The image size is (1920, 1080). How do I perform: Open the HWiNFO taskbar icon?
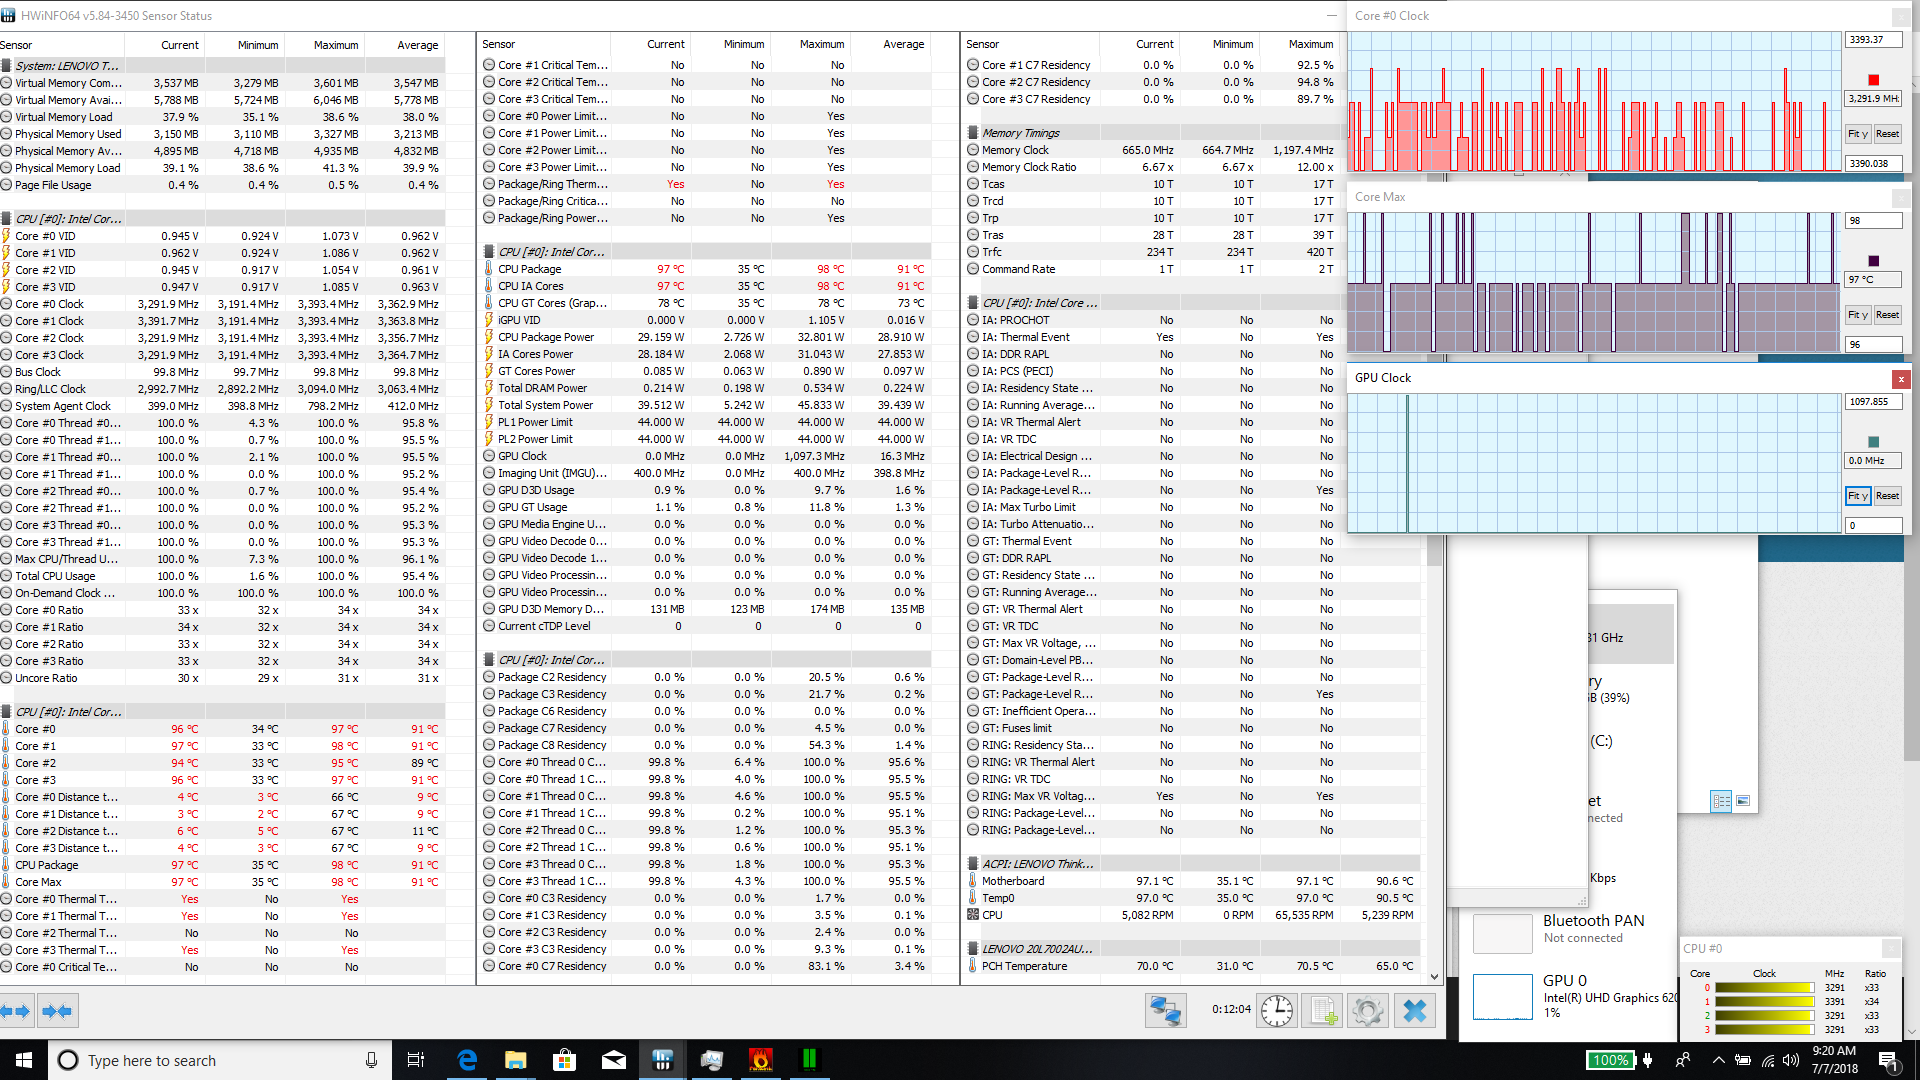662,1060
